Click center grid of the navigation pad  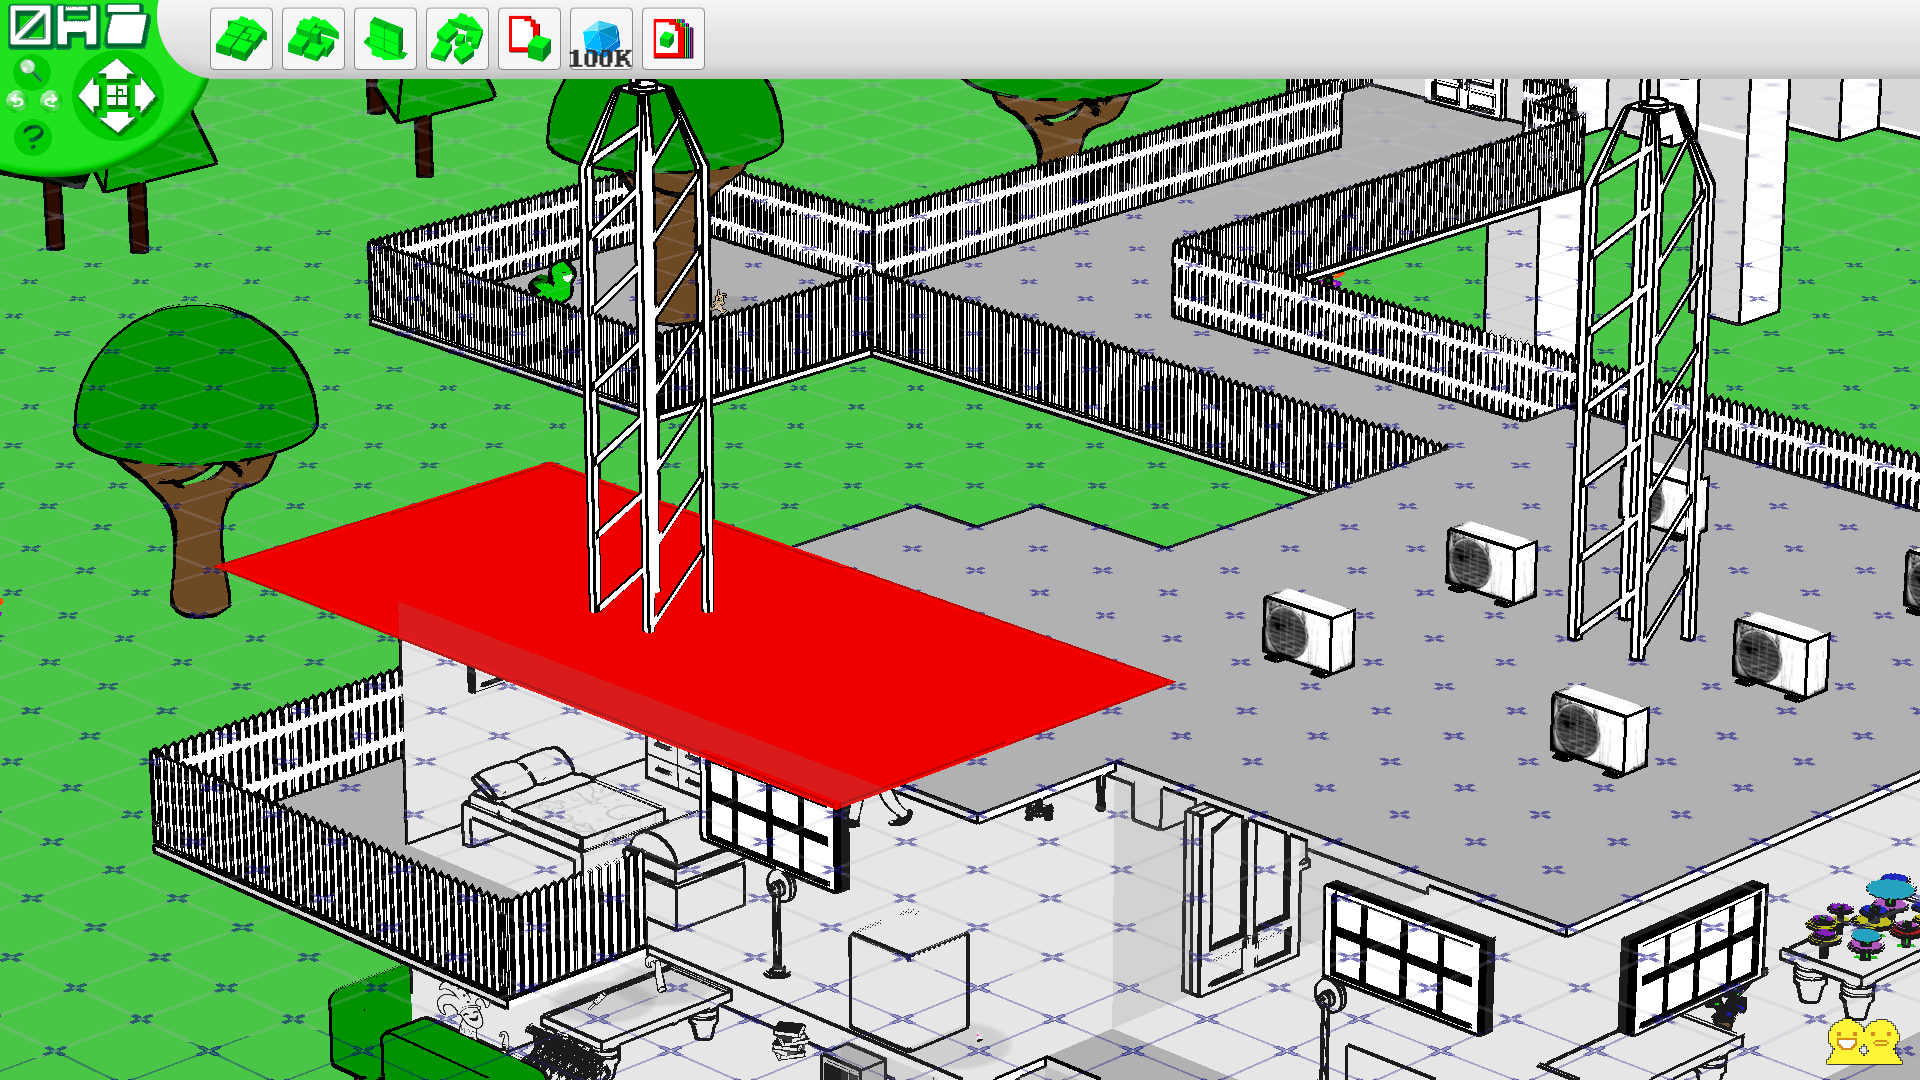[x=117, y=96]
